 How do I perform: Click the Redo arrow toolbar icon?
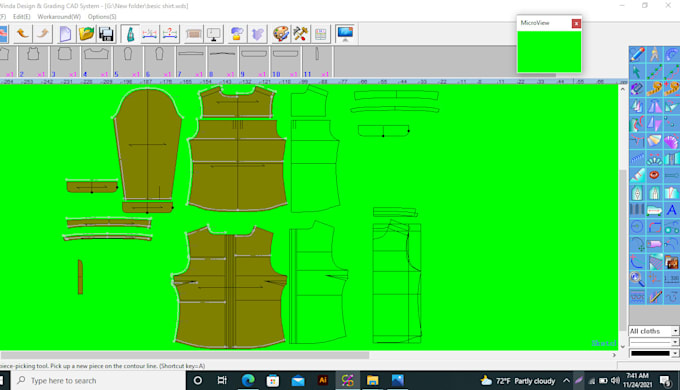pos(42,34)
